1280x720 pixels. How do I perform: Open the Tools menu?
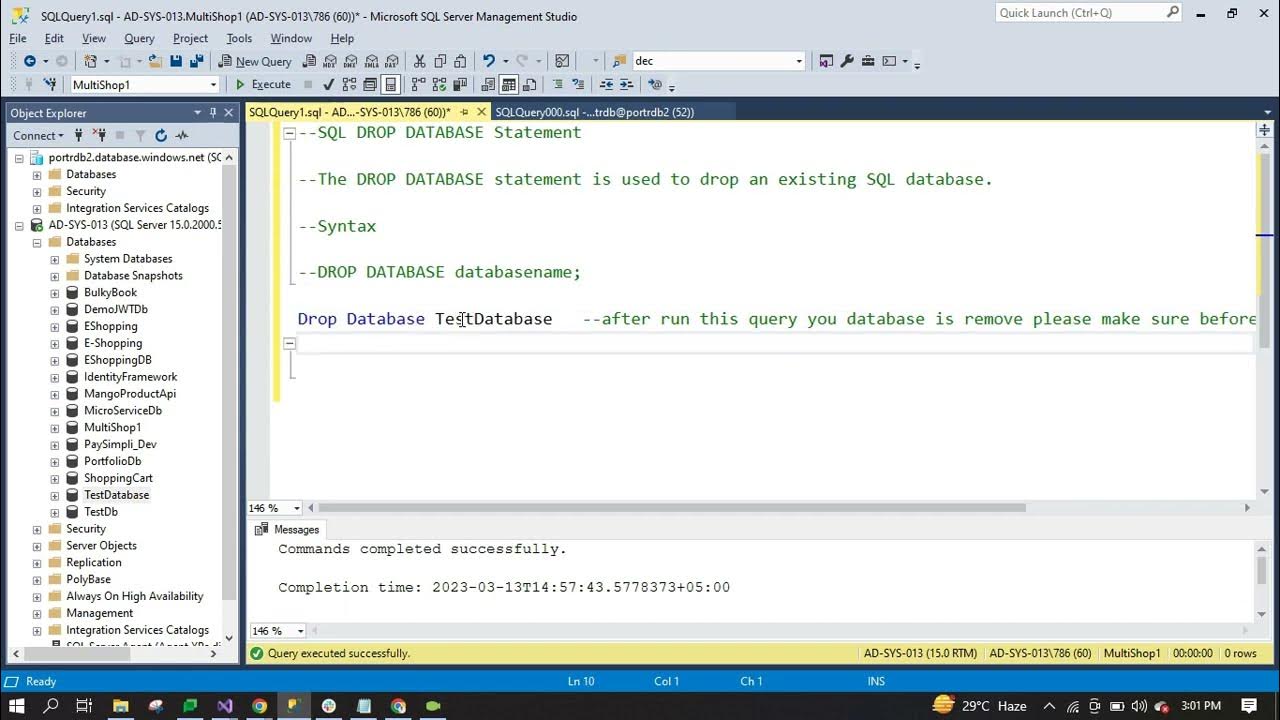click(x=239, y=38)
